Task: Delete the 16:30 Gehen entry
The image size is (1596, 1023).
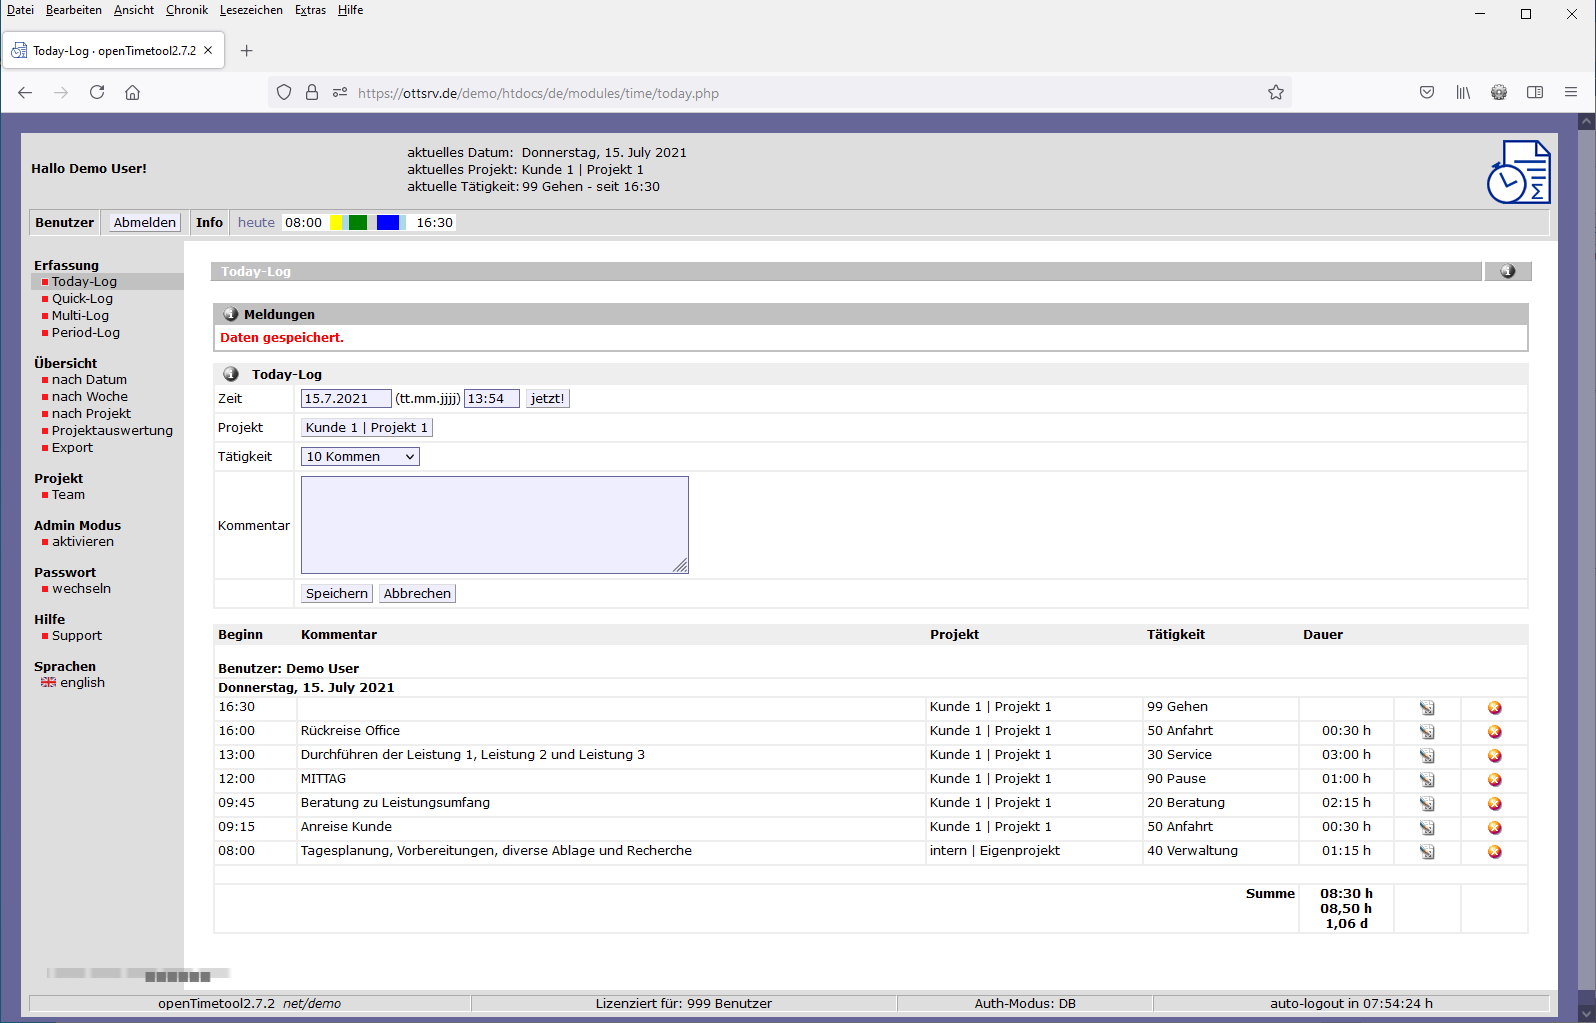Action: [1494, 708]
